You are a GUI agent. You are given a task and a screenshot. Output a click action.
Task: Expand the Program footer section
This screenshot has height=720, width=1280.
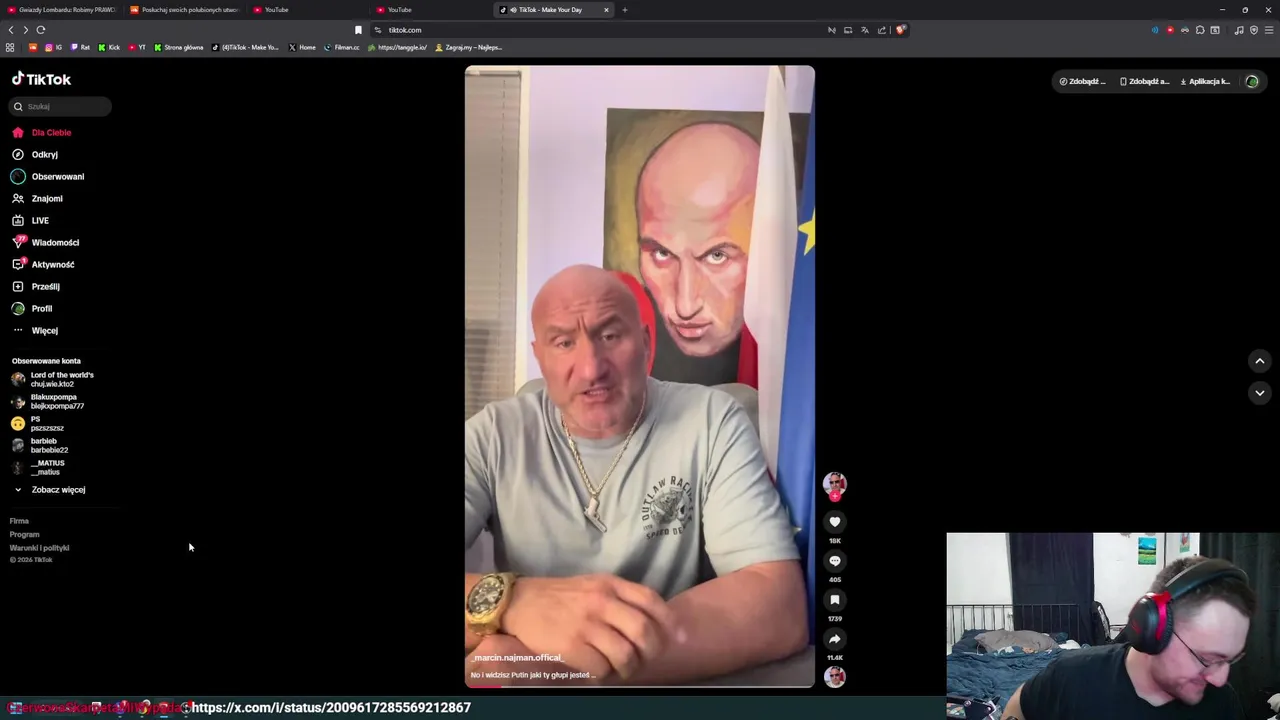click(24, 534)
